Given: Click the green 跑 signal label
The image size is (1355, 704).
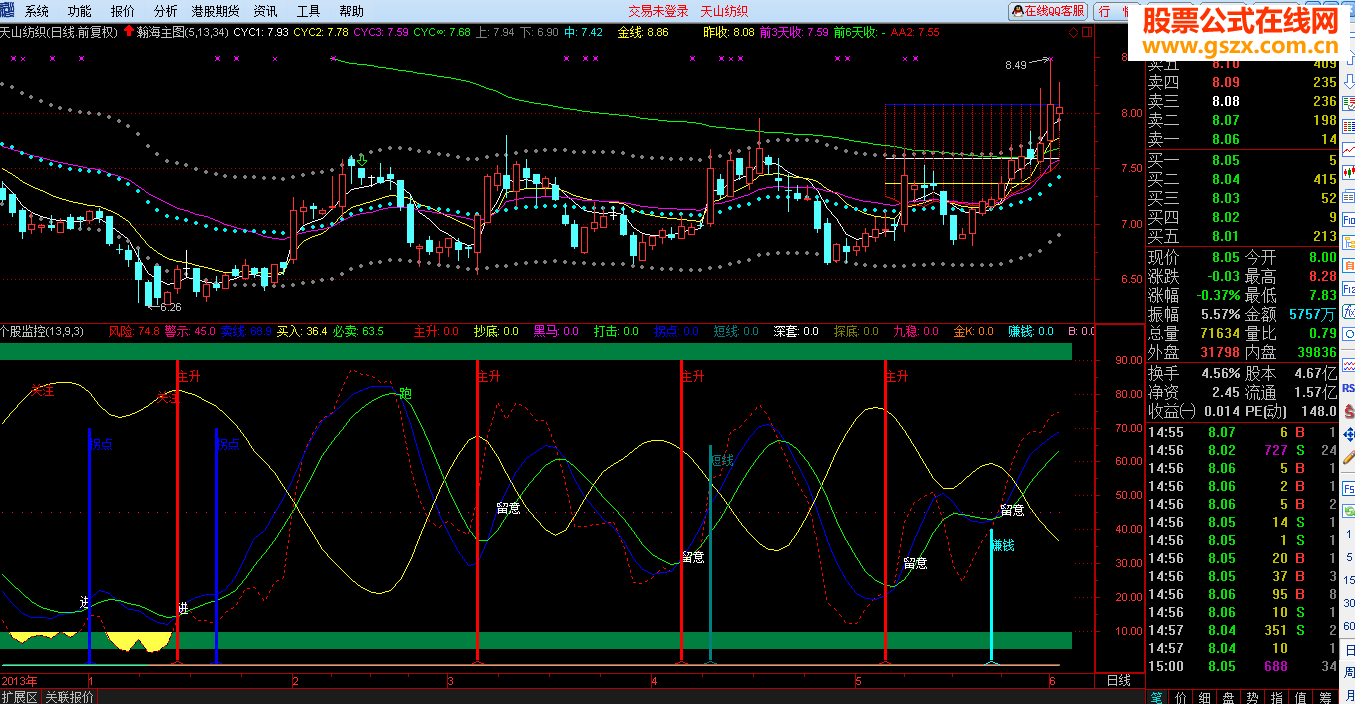Looking at the screenshot, I should point(405,393).
